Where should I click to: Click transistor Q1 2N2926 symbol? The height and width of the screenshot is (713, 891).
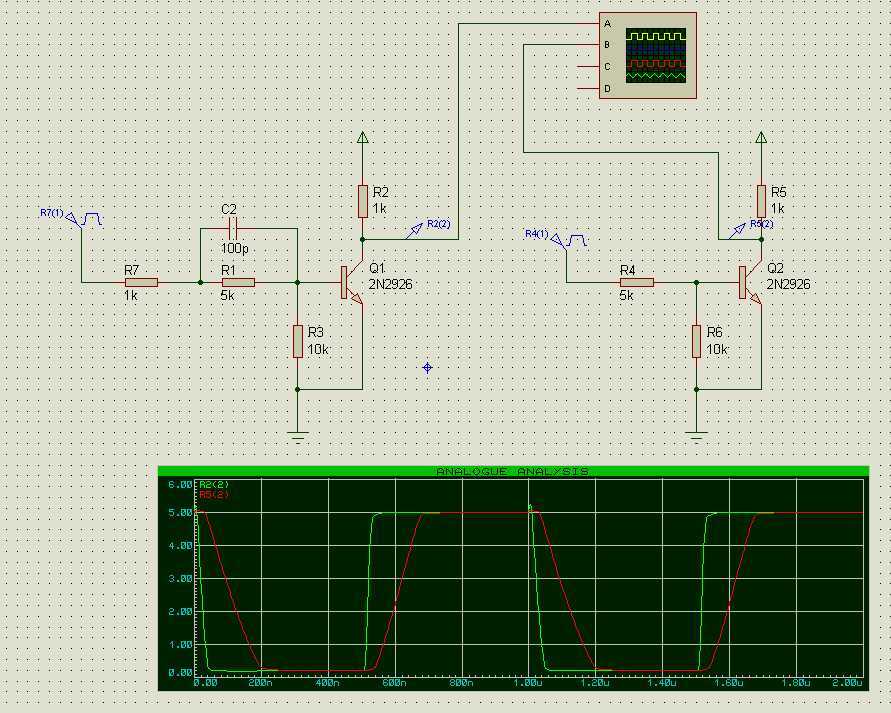pyautogui.click(x=352, y=282)
